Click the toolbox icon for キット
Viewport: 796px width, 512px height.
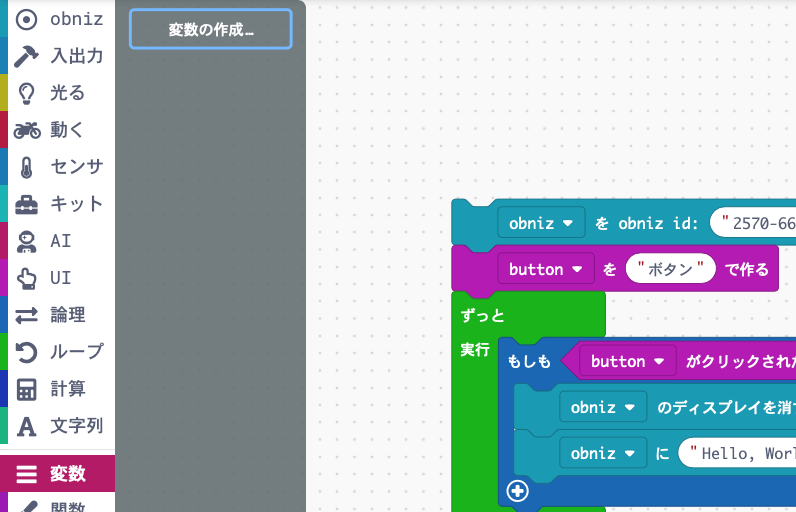tap(27, 204)
